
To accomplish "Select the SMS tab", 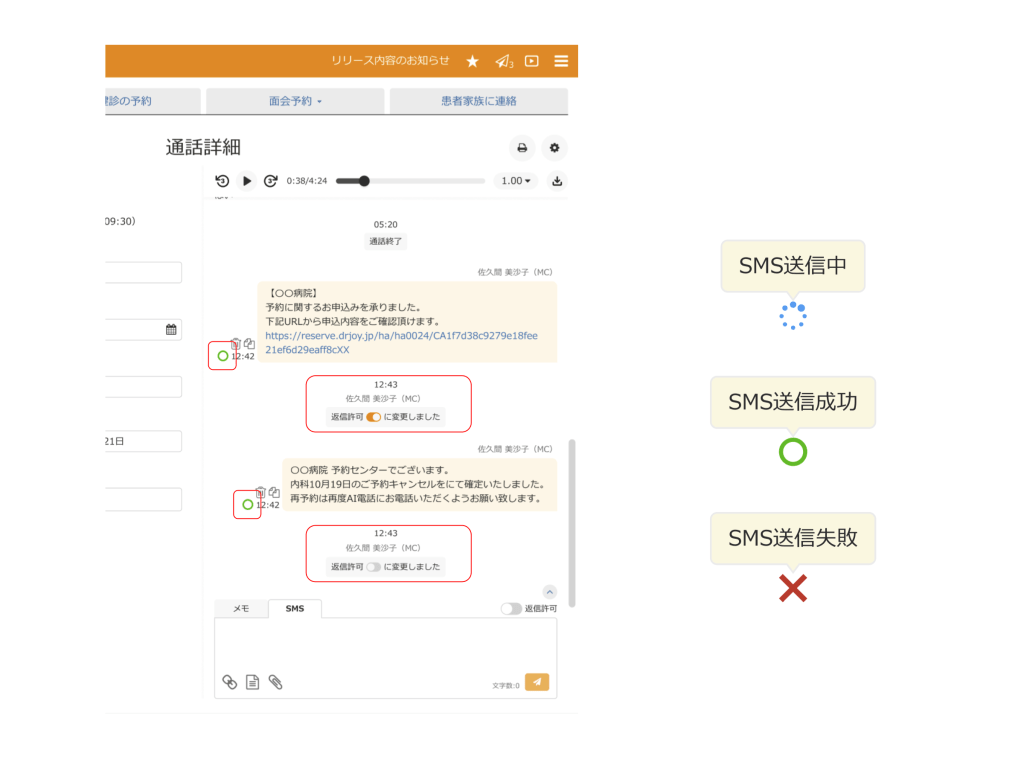I will [x=295, y=608].
